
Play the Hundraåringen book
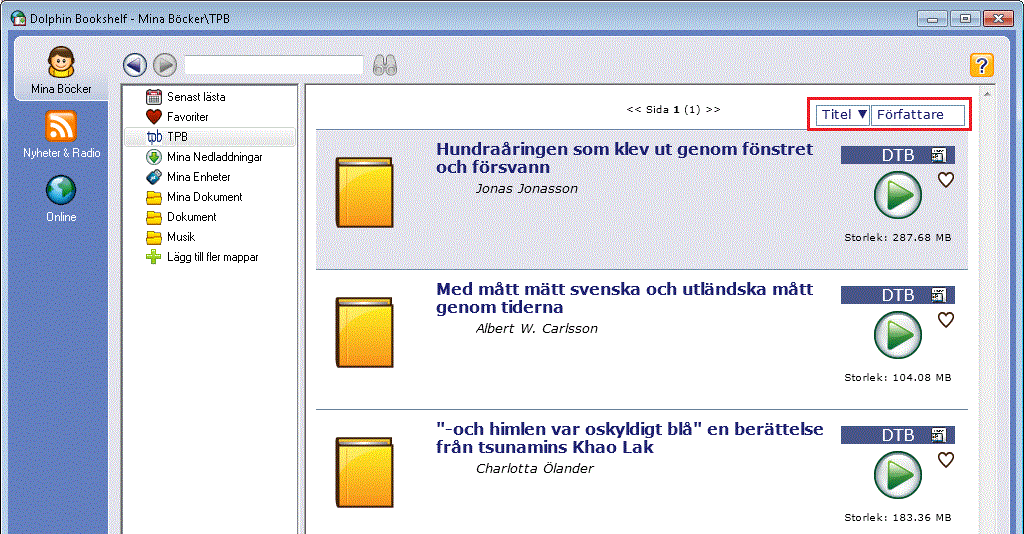point(898,195)
